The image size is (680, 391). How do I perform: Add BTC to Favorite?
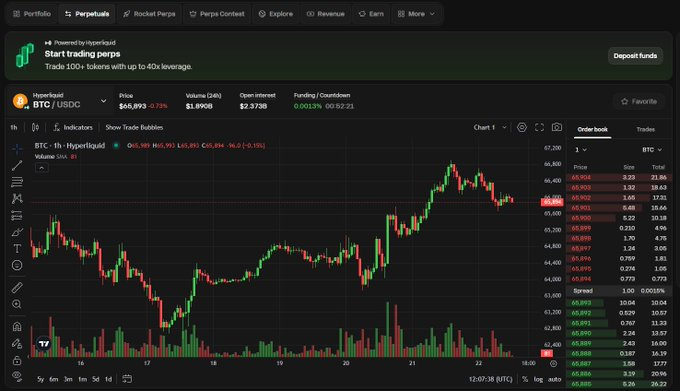639,101
